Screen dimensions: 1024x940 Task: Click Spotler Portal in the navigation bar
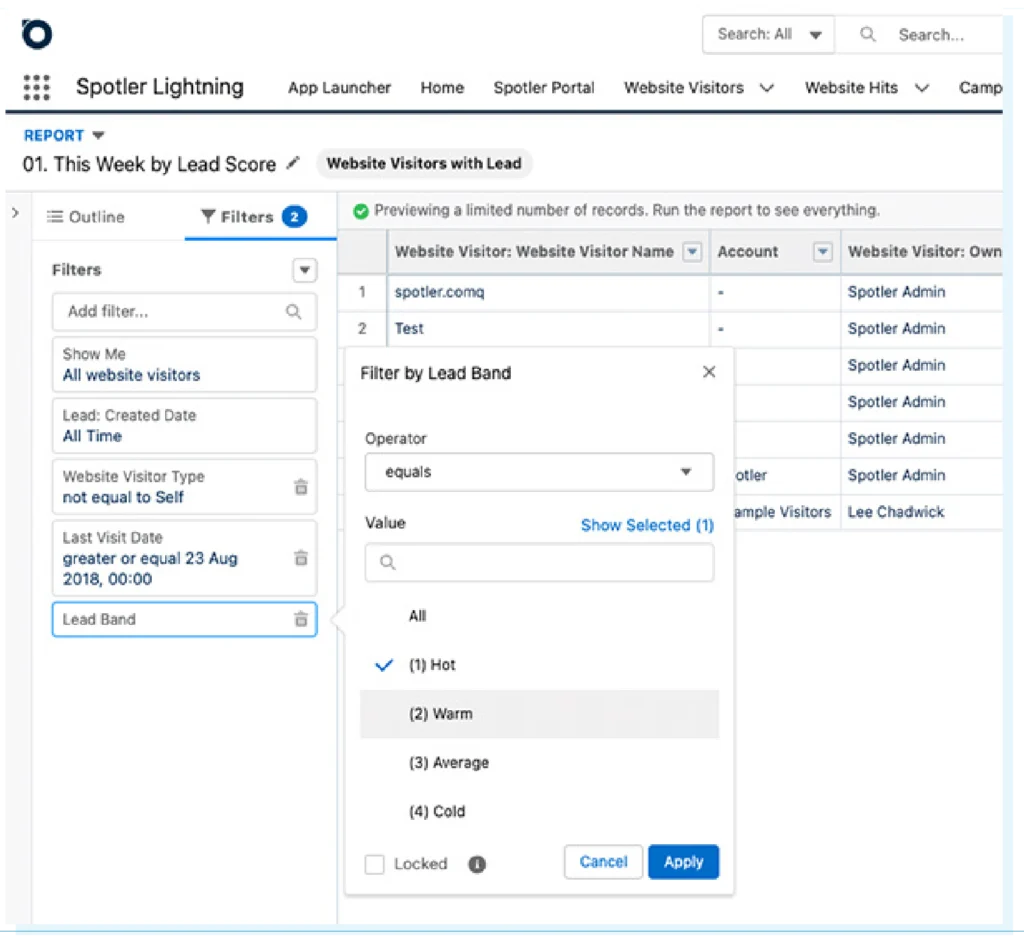tap(544, 88)
